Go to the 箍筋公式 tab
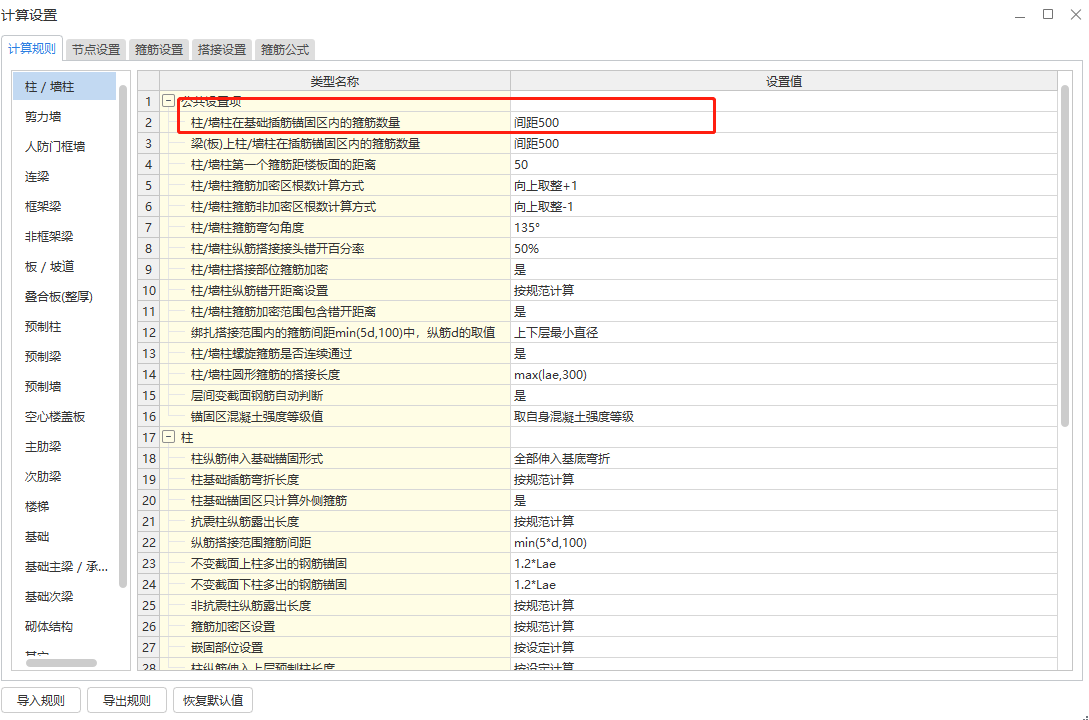Viewport: 1089px width, 720px height. click(285, 49)
